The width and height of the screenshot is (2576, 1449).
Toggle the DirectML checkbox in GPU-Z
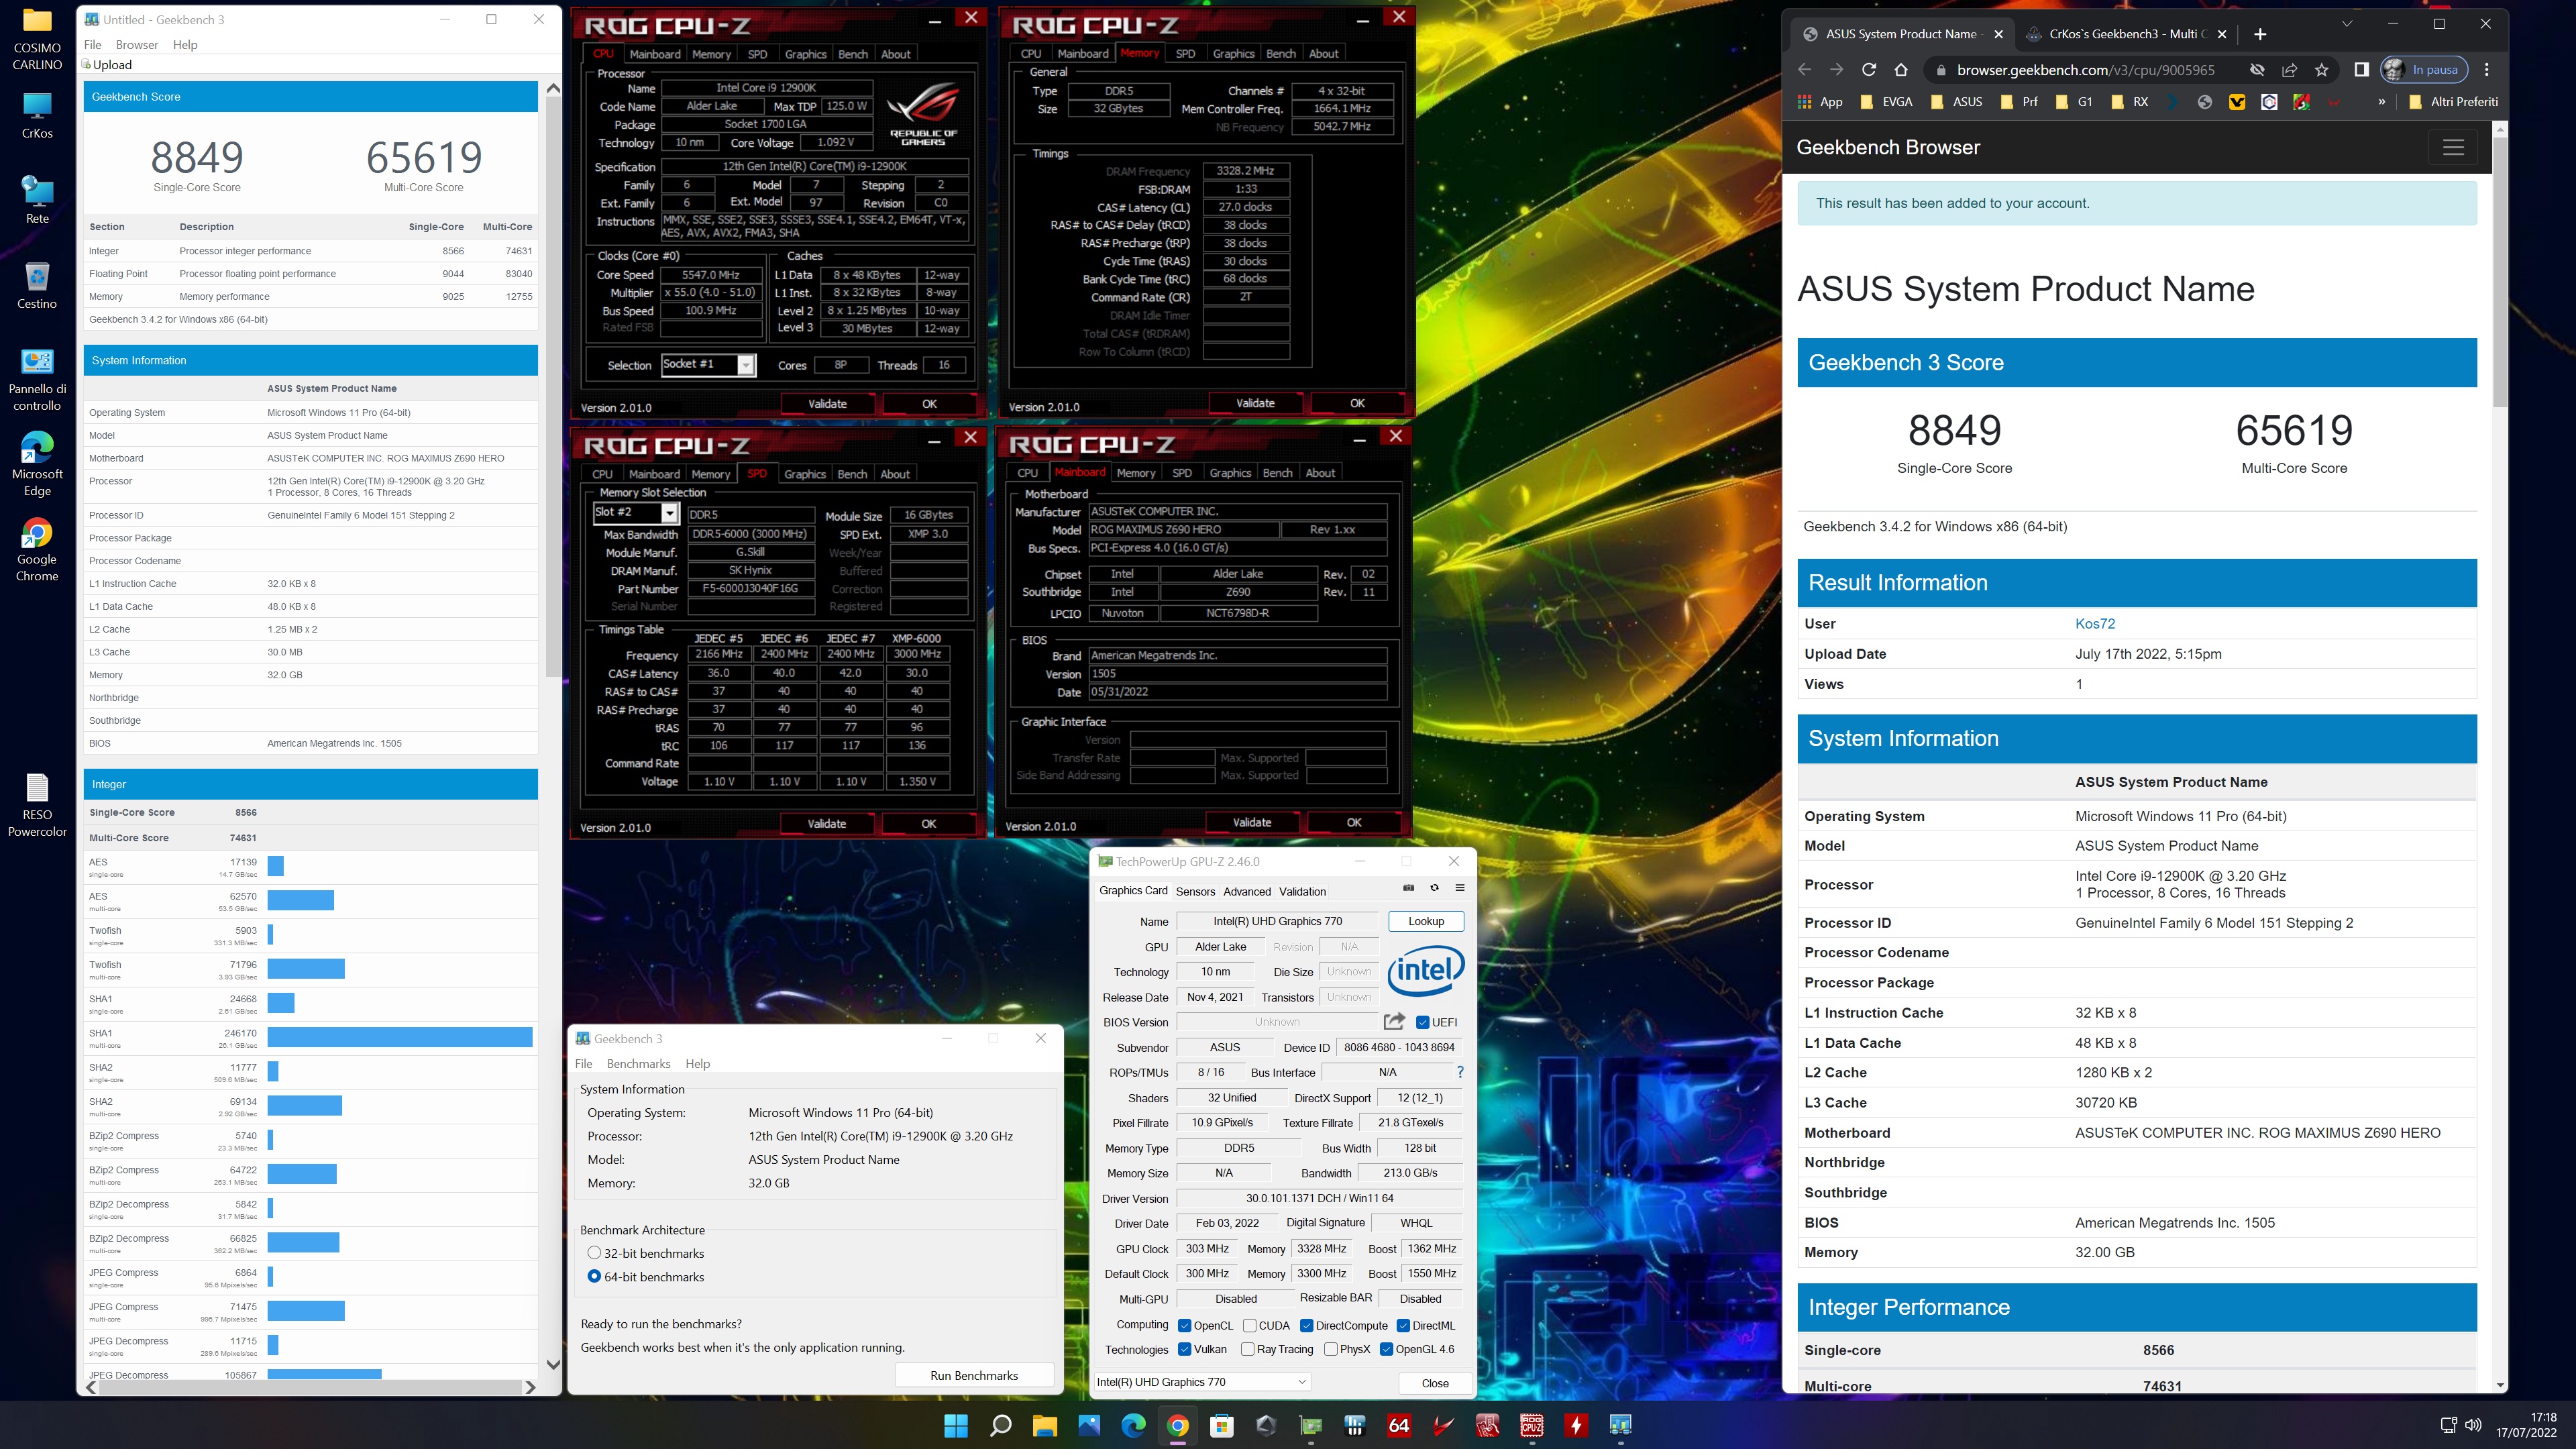pyautogui.click(x=1403, y=1325)
